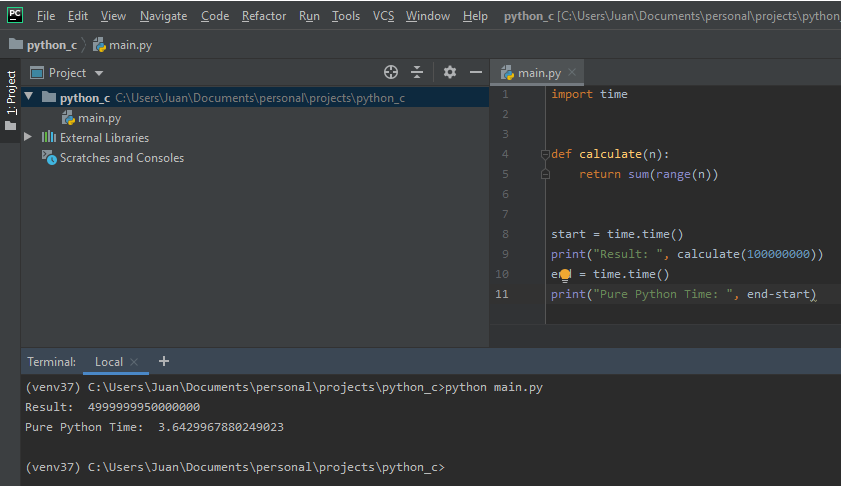The height and width of the screenshot is (486, 841).
Task: Click Result 4999999950000000 terminal output
Action: pos(113,407)
